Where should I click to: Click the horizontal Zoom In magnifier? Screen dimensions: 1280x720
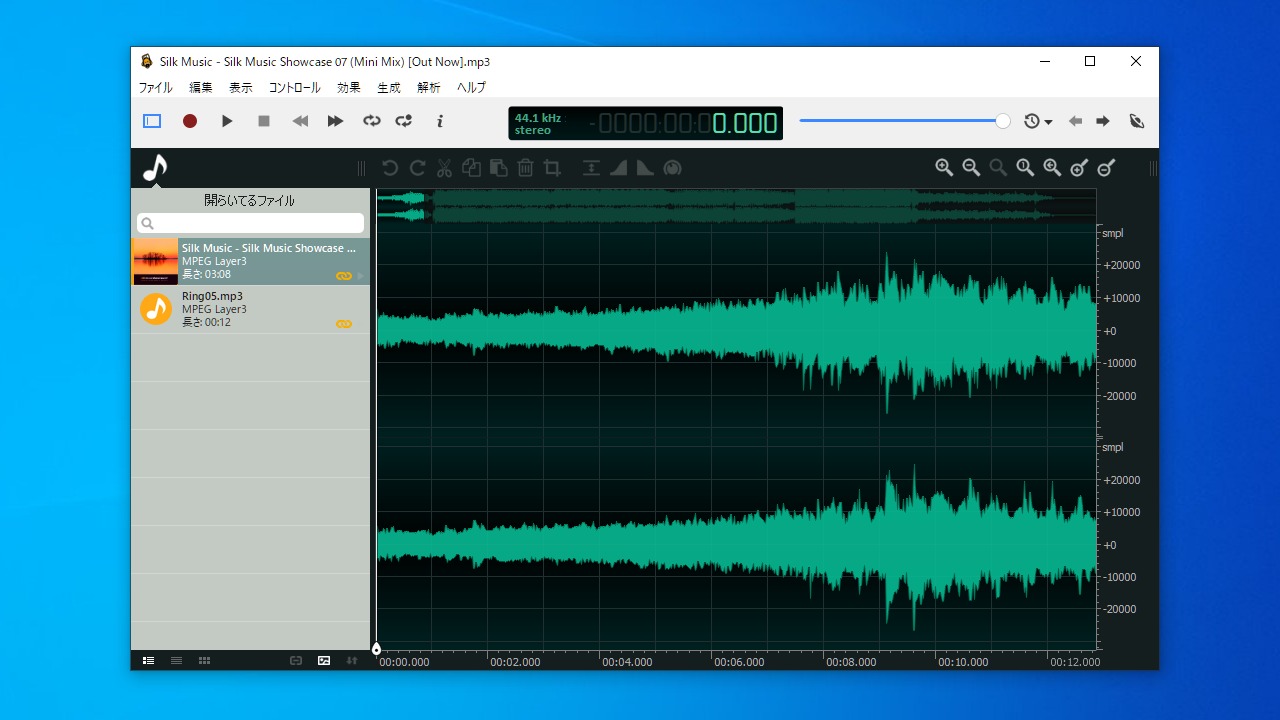point(944,168)
